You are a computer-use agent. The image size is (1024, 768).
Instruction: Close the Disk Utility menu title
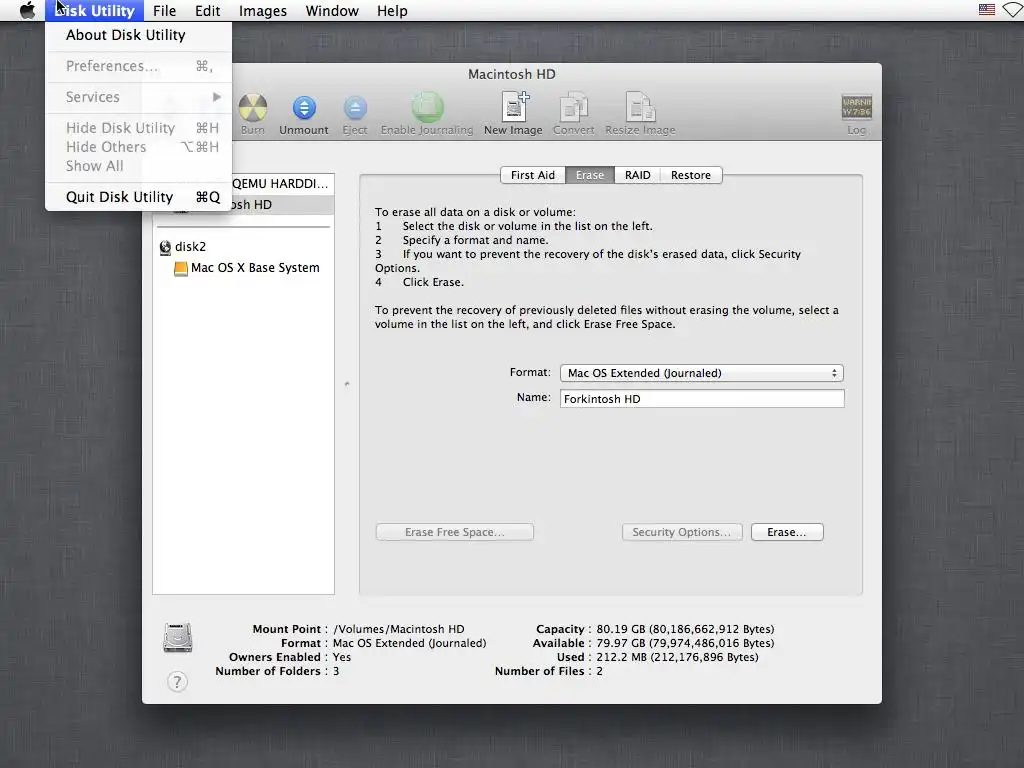95,10
